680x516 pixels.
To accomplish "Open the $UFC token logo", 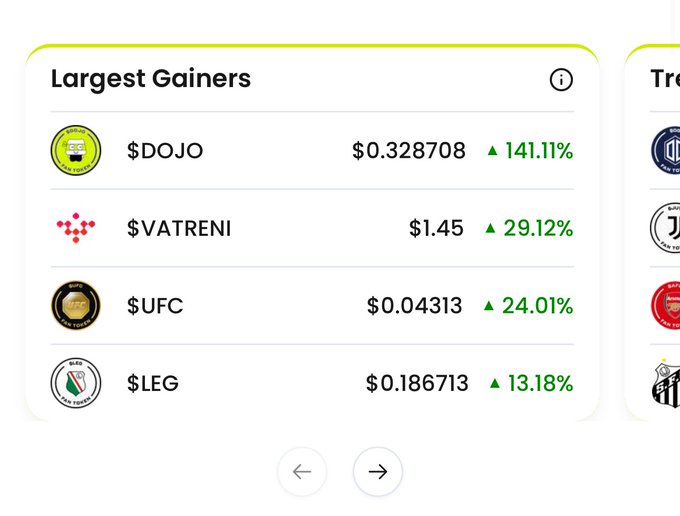I will click(76, 306).
